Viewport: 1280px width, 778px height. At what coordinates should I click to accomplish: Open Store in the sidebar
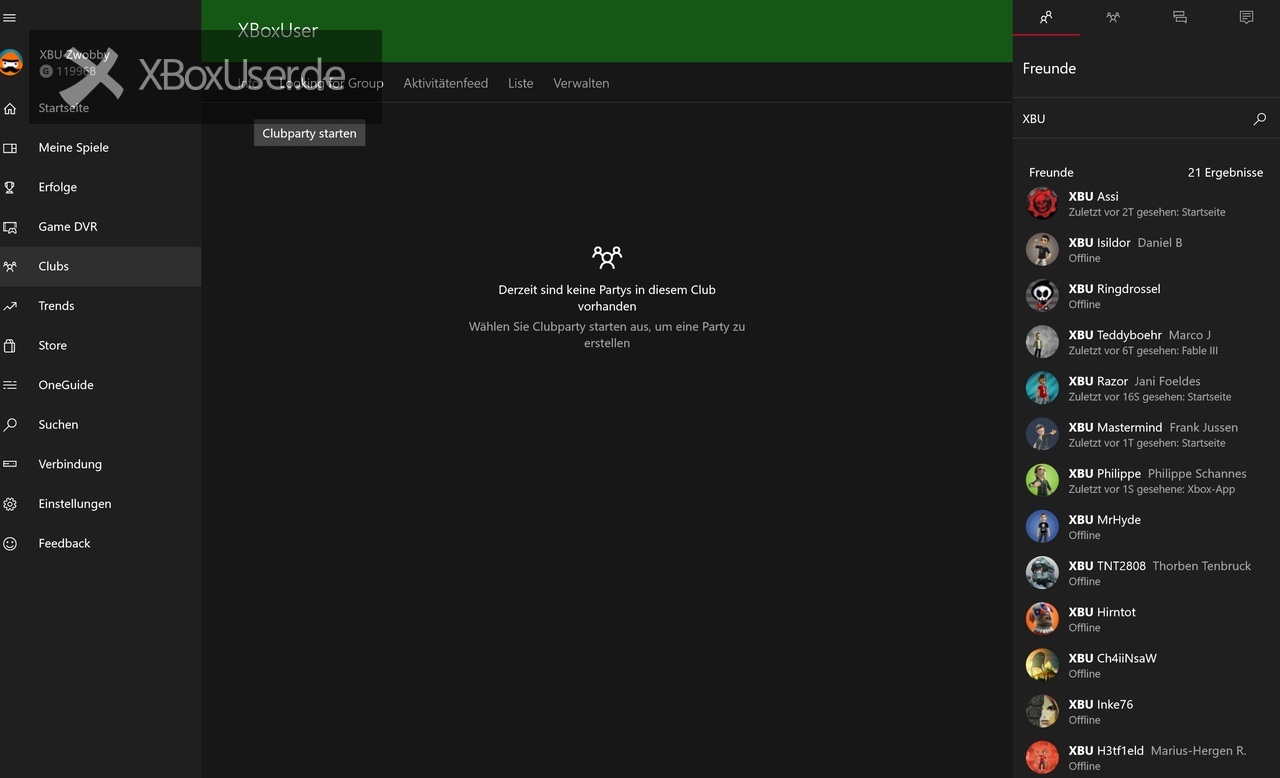click(100, 346)
